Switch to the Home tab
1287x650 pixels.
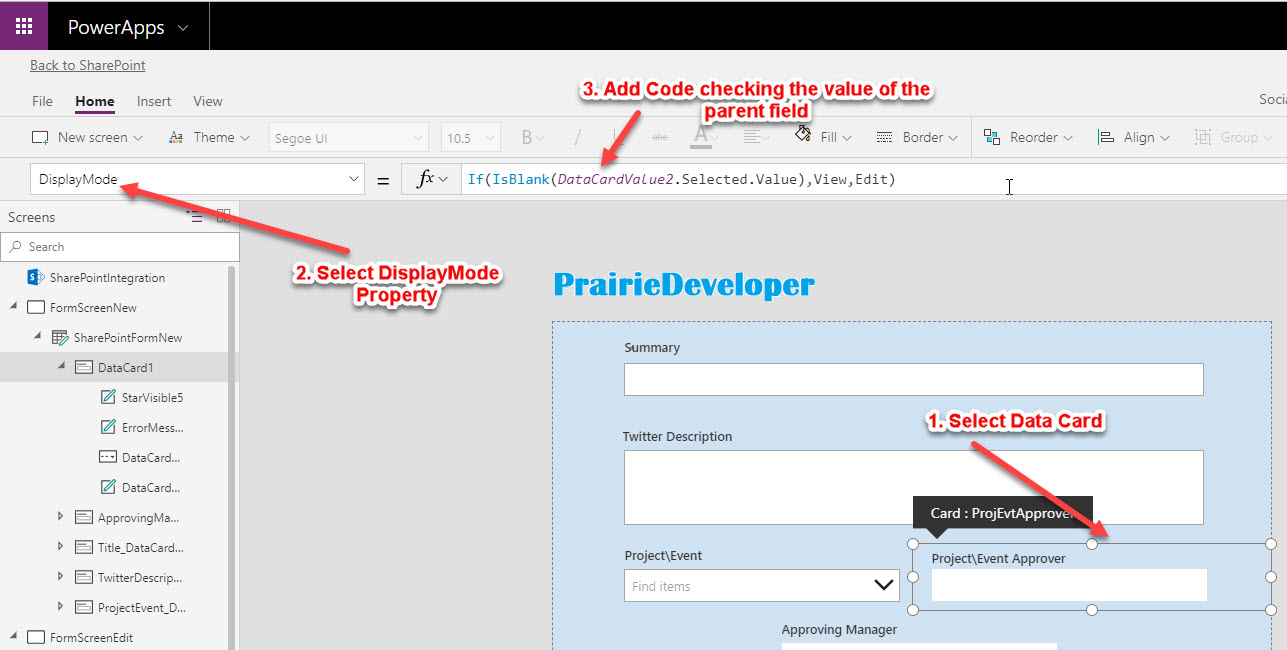95,101
